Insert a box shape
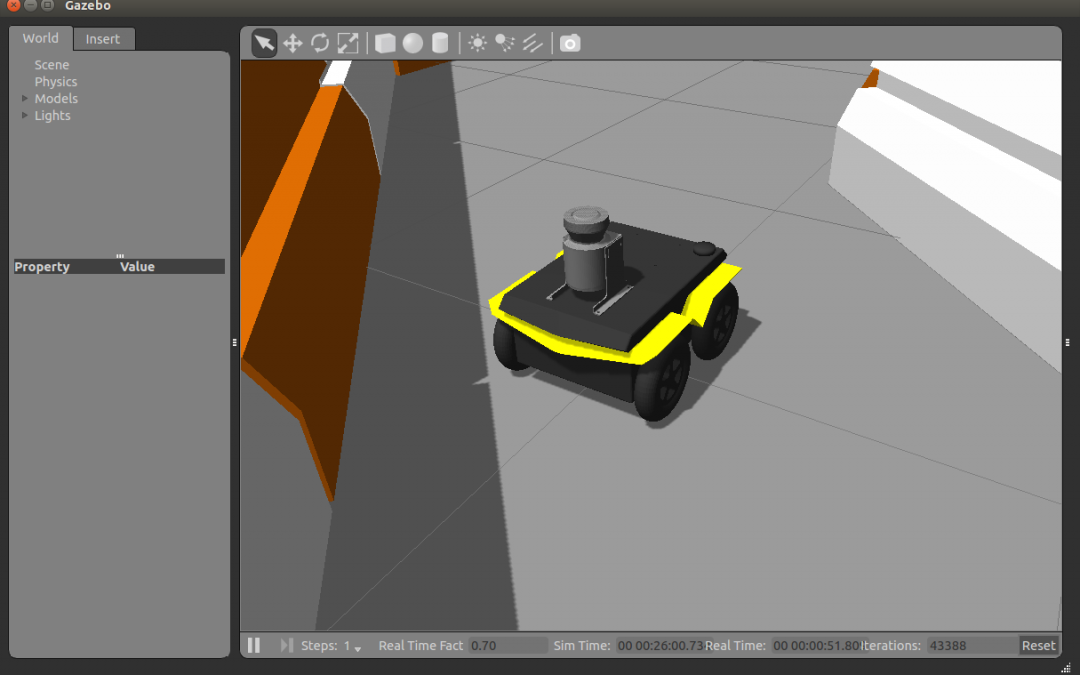This screenshot has height=675, width=1080. [385, 43]
